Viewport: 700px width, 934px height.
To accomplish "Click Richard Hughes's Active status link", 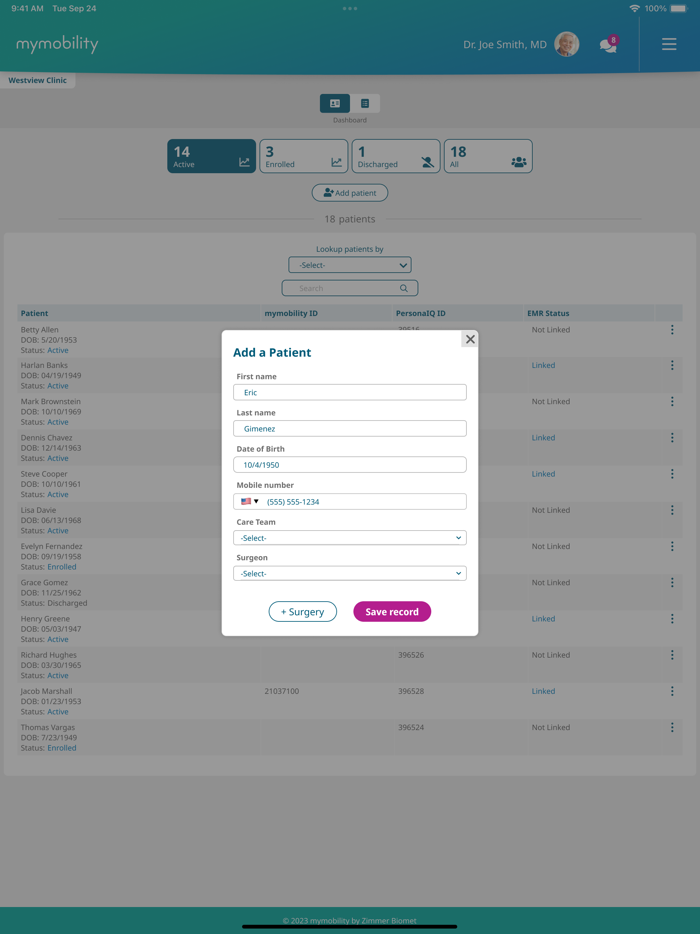I will coord(58,675).
